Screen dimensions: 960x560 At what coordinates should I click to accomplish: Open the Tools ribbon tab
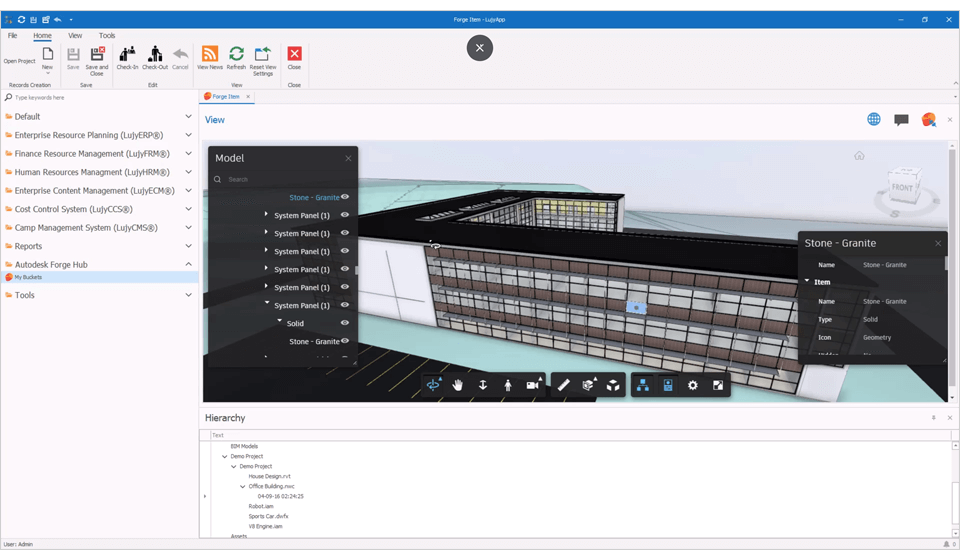click(x=107, y=35)
